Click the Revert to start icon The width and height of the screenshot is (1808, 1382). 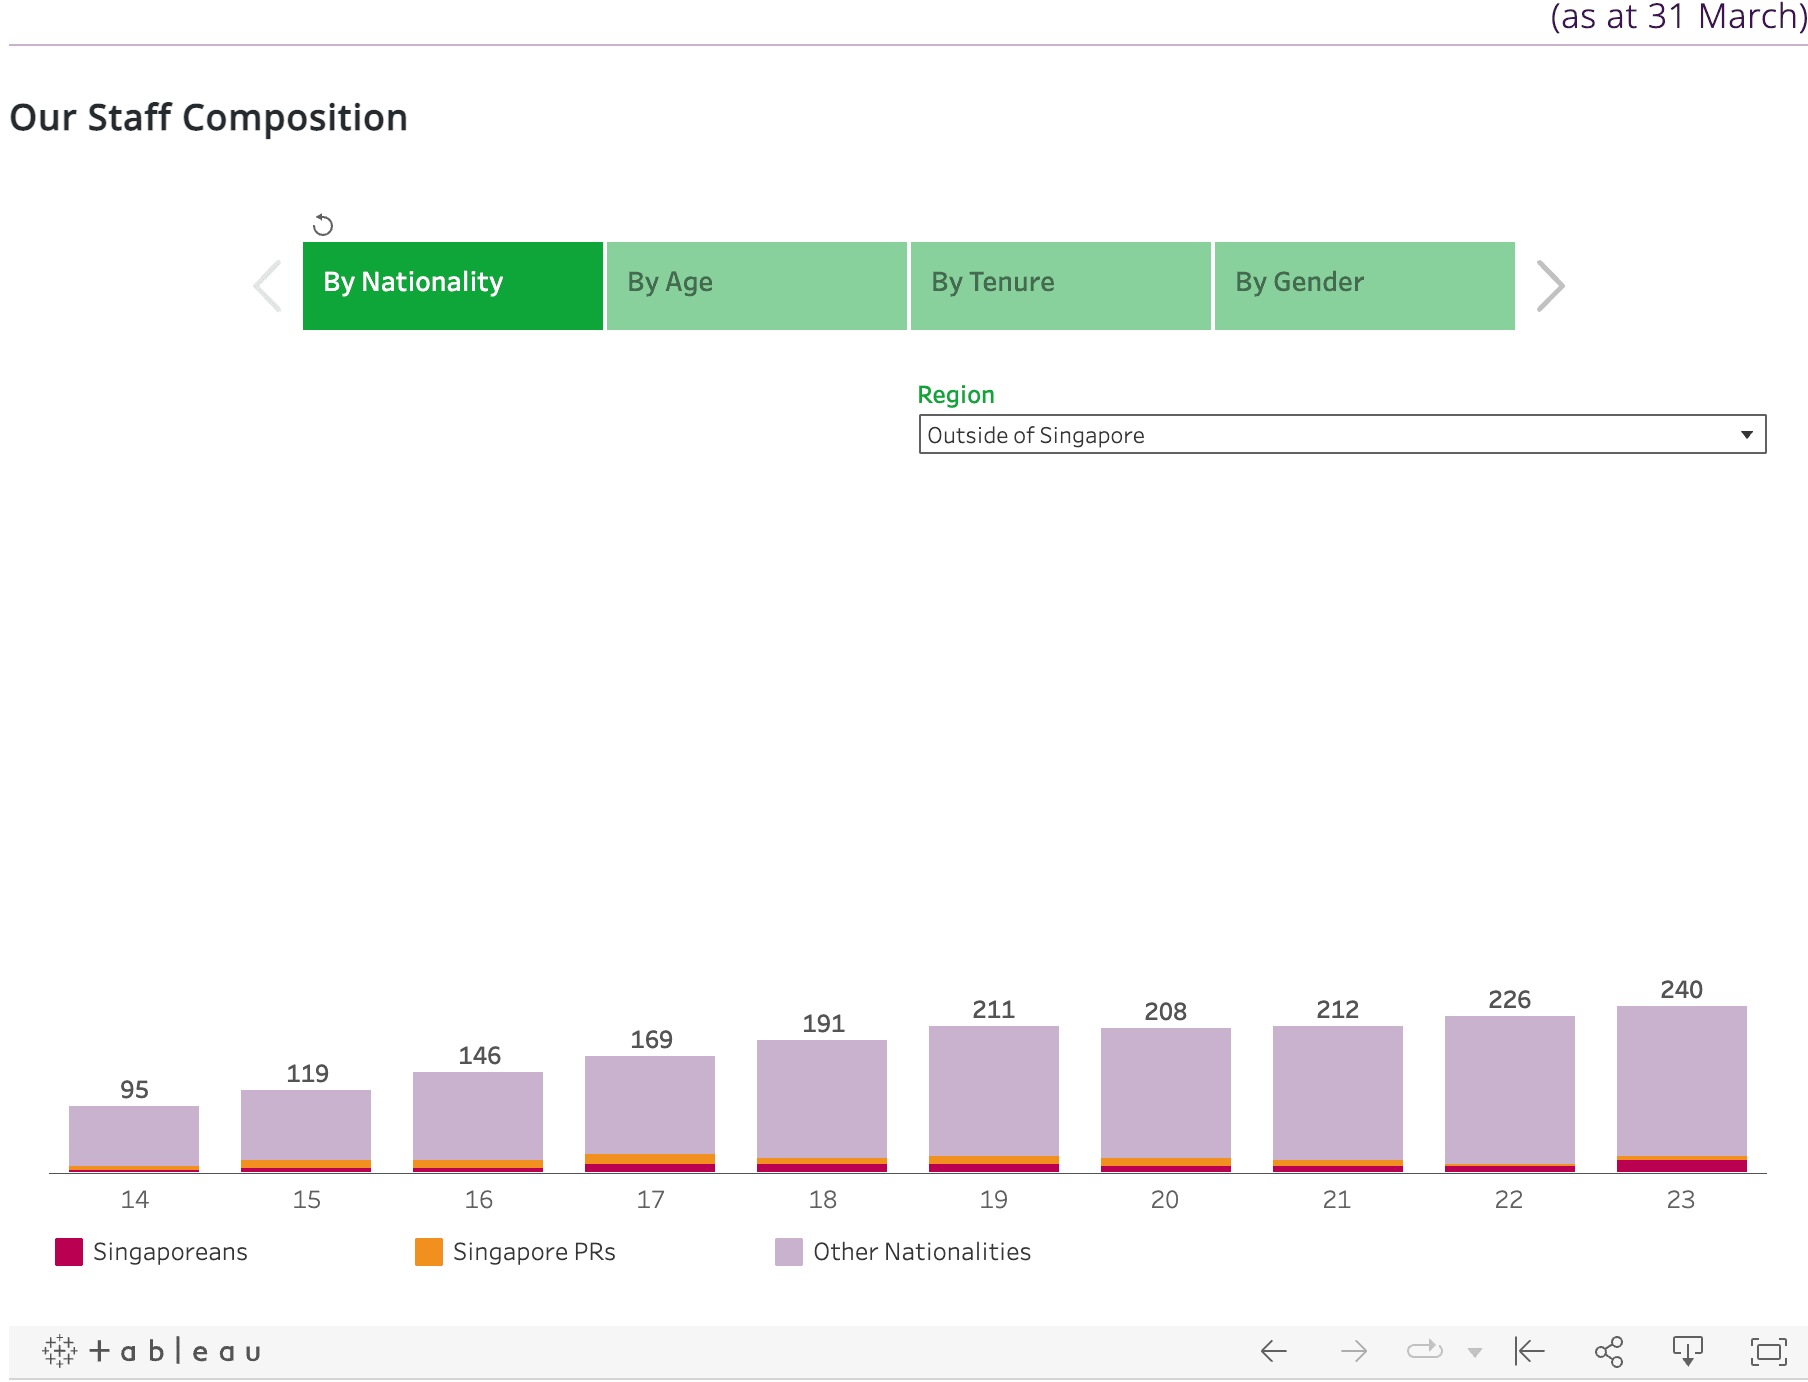(x=1530, y=1352)
